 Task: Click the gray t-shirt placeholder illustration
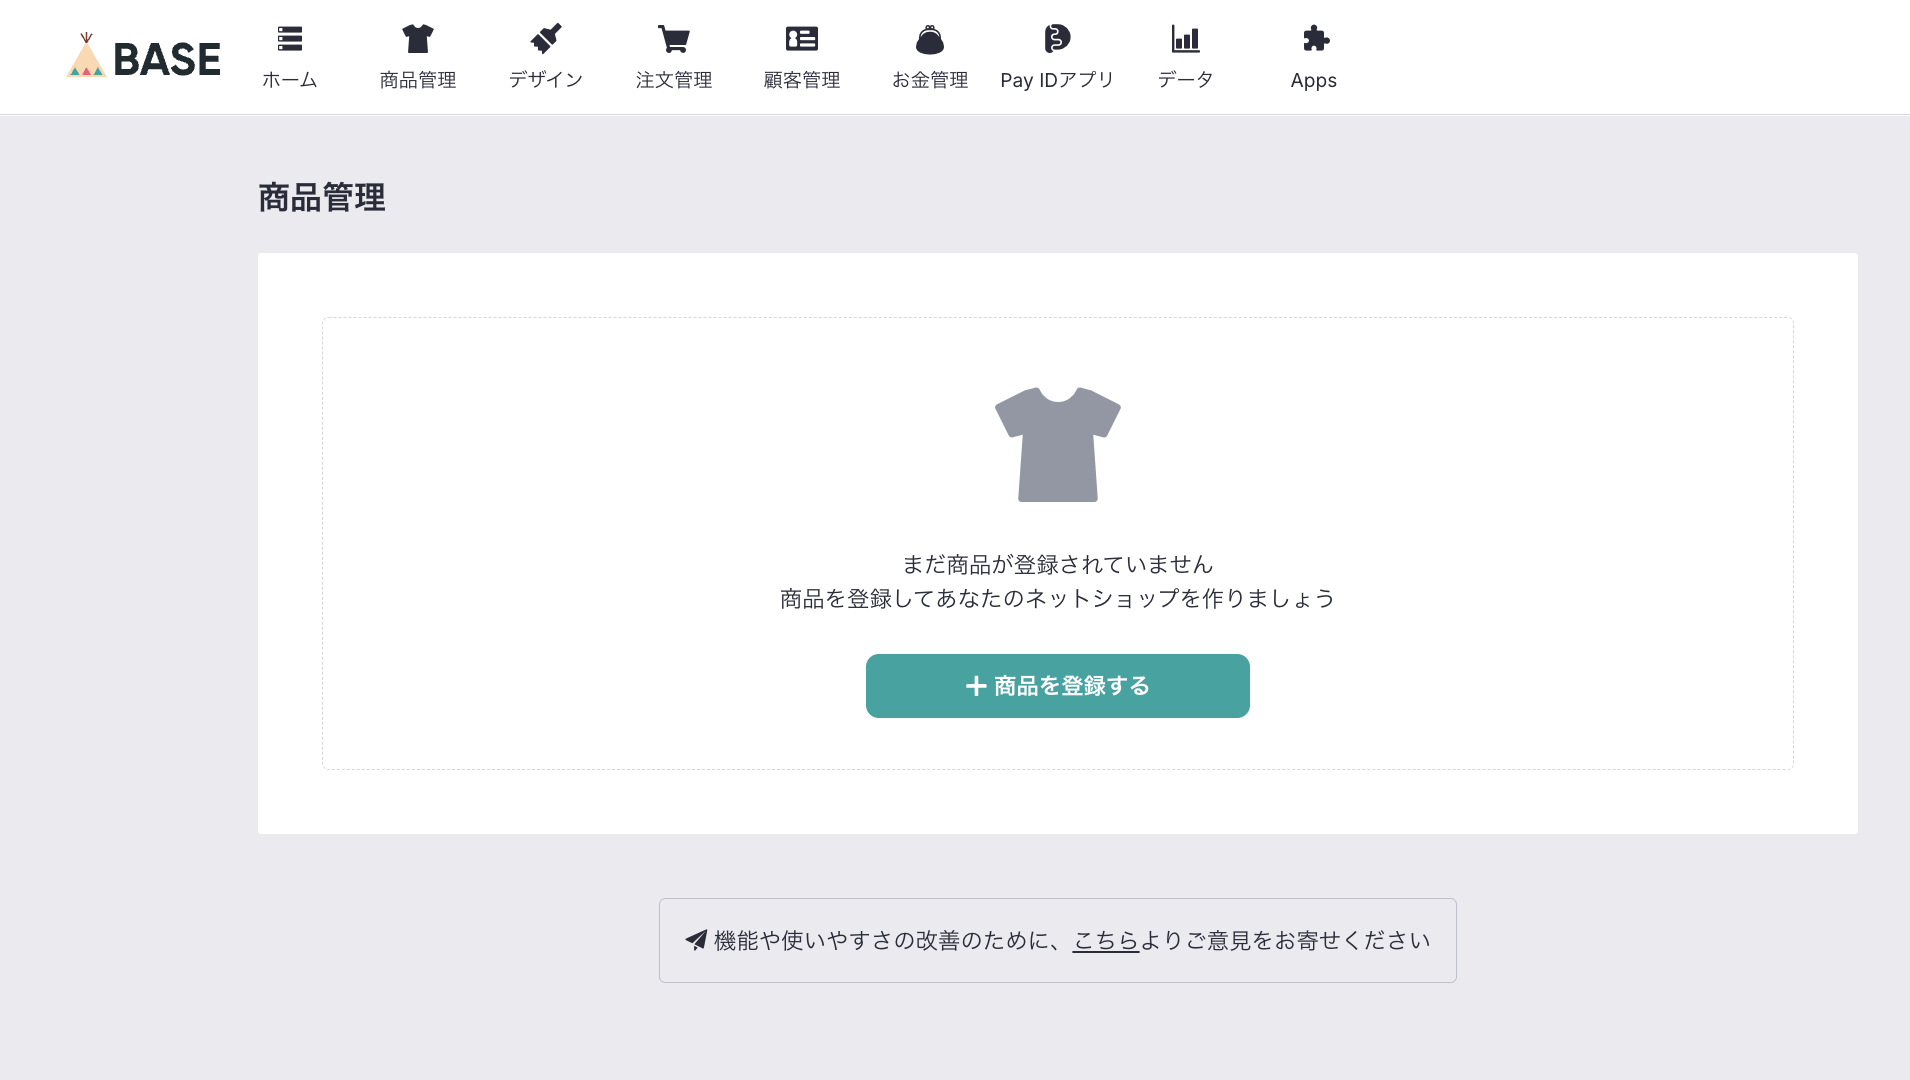point(1057,443)
